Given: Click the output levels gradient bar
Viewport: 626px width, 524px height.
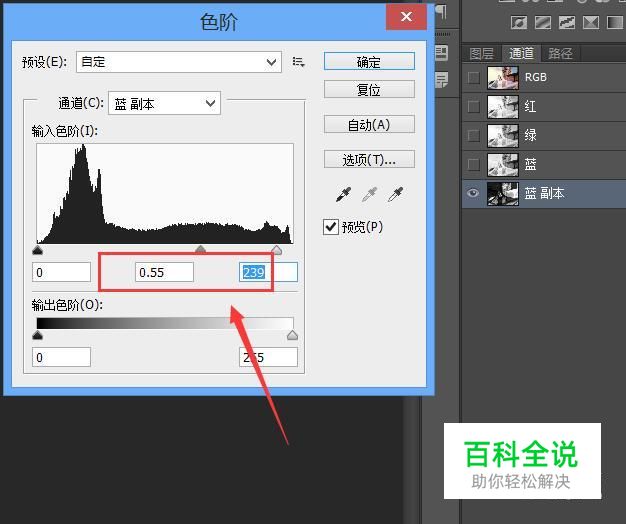Looking at the screenshot, I should 165,323.
